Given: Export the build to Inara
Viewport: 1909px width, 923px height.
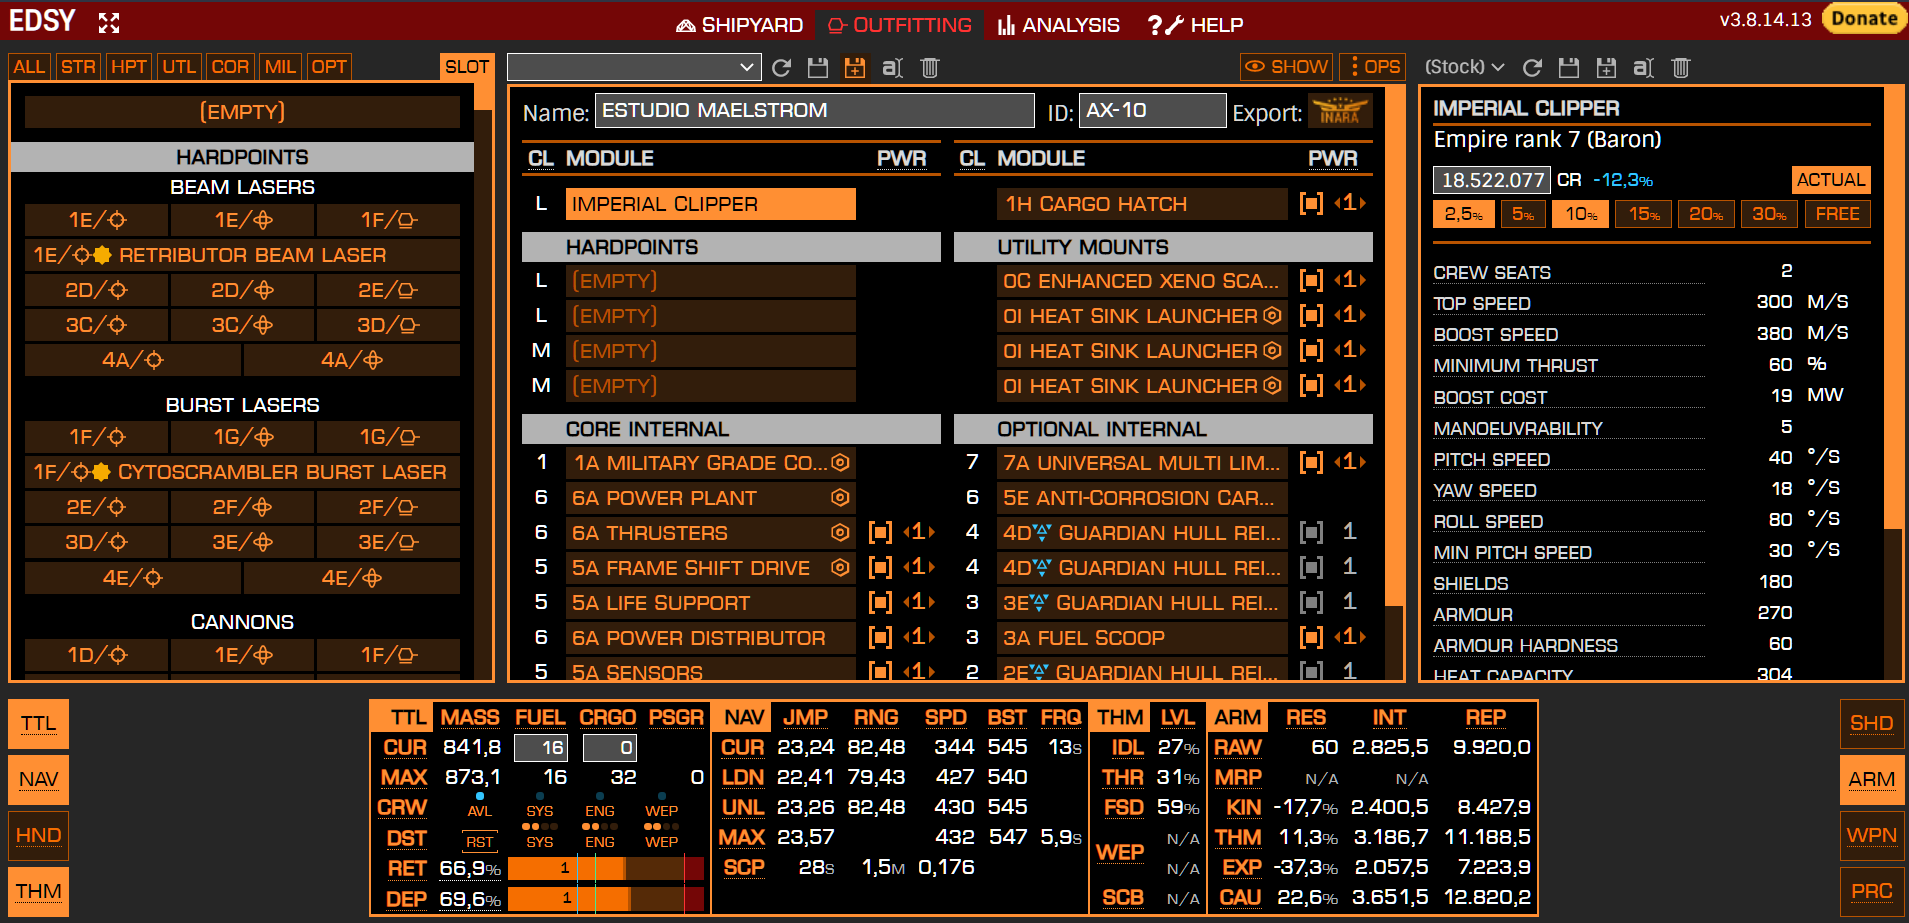Looking at the screenshot, I should [1340, 111].
